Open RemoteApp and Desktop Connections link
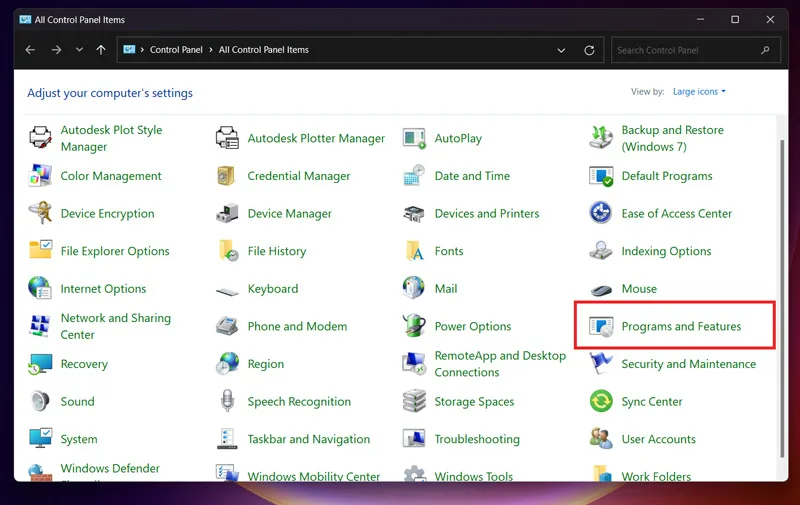 [x=500, y=364]
